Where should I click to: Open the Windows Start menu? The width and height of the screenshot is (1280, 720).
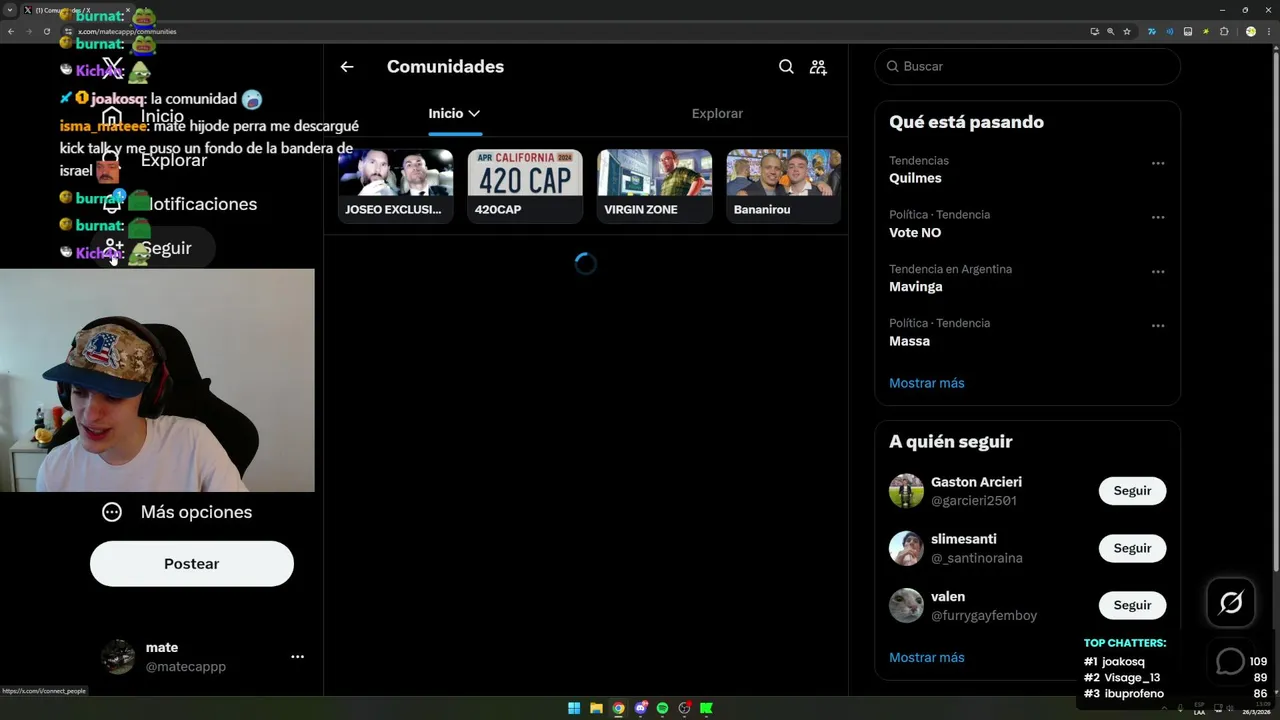coord(574,708)
